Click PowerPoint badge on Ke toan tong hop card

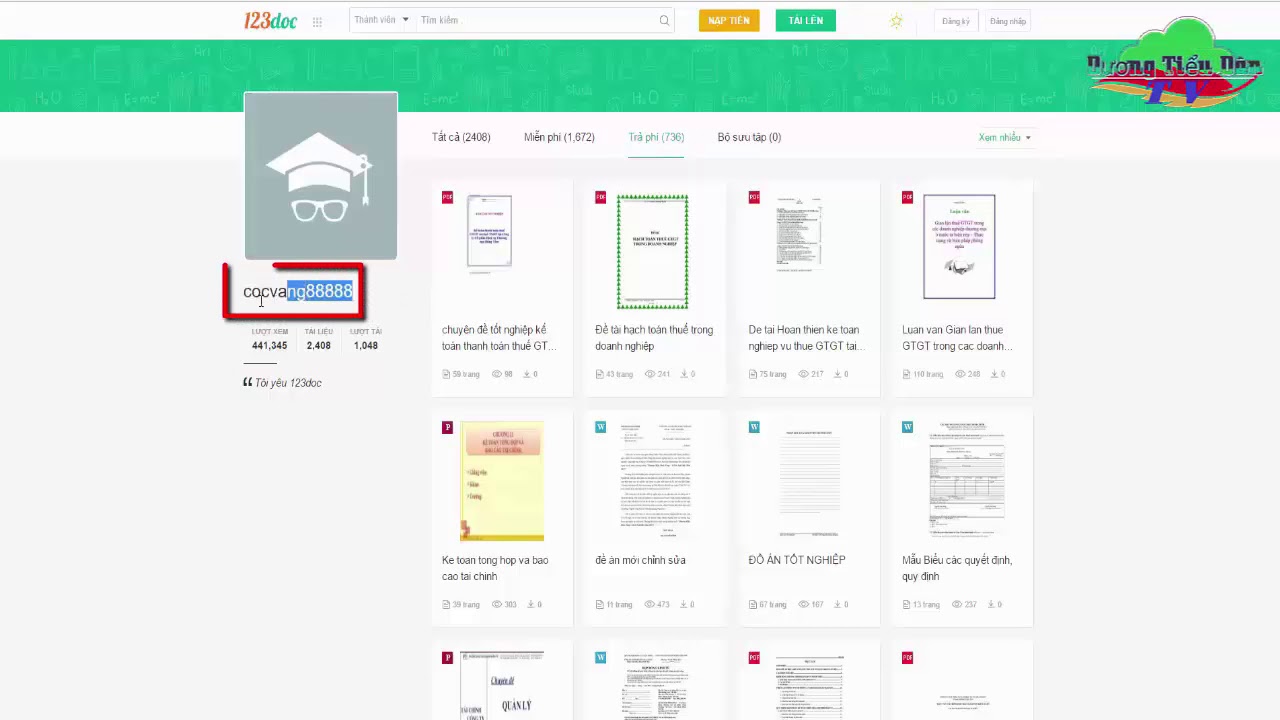pos(447,427)
